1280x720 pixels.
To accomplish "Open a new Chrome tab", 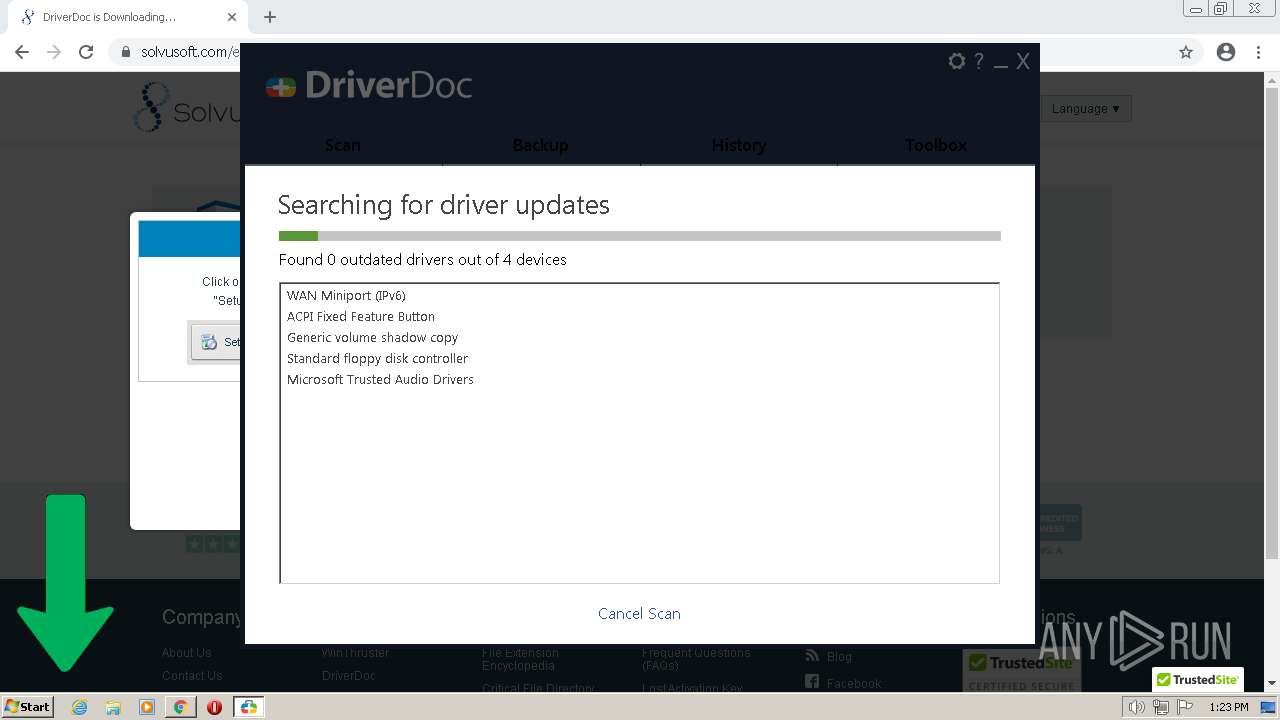I will [270, 17].
